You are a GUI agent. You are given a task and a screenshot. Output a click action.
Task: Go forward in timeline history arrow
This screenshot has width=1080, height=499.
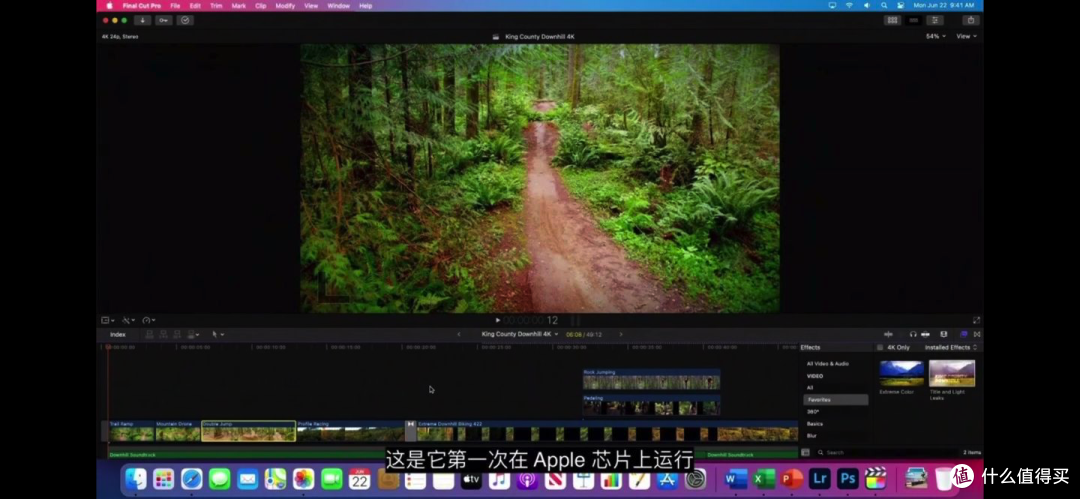pyautogui.click(x=621, y=334)
